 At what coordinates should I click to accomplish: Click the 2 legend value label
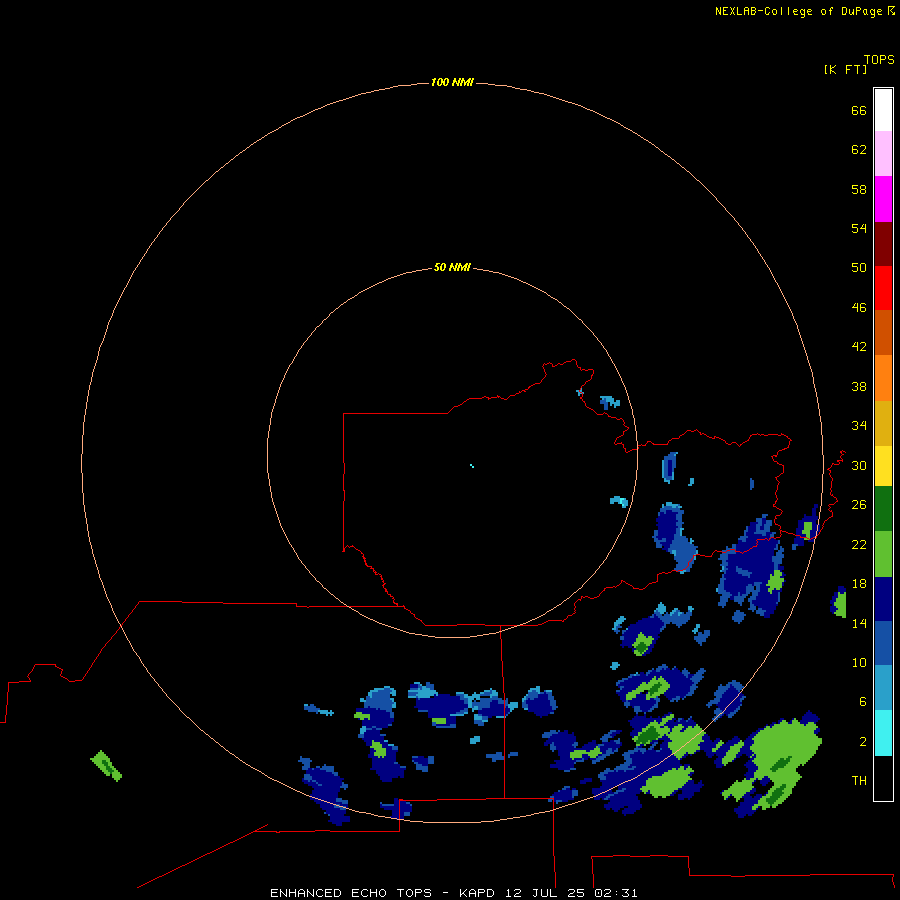(x=863, y=741)
